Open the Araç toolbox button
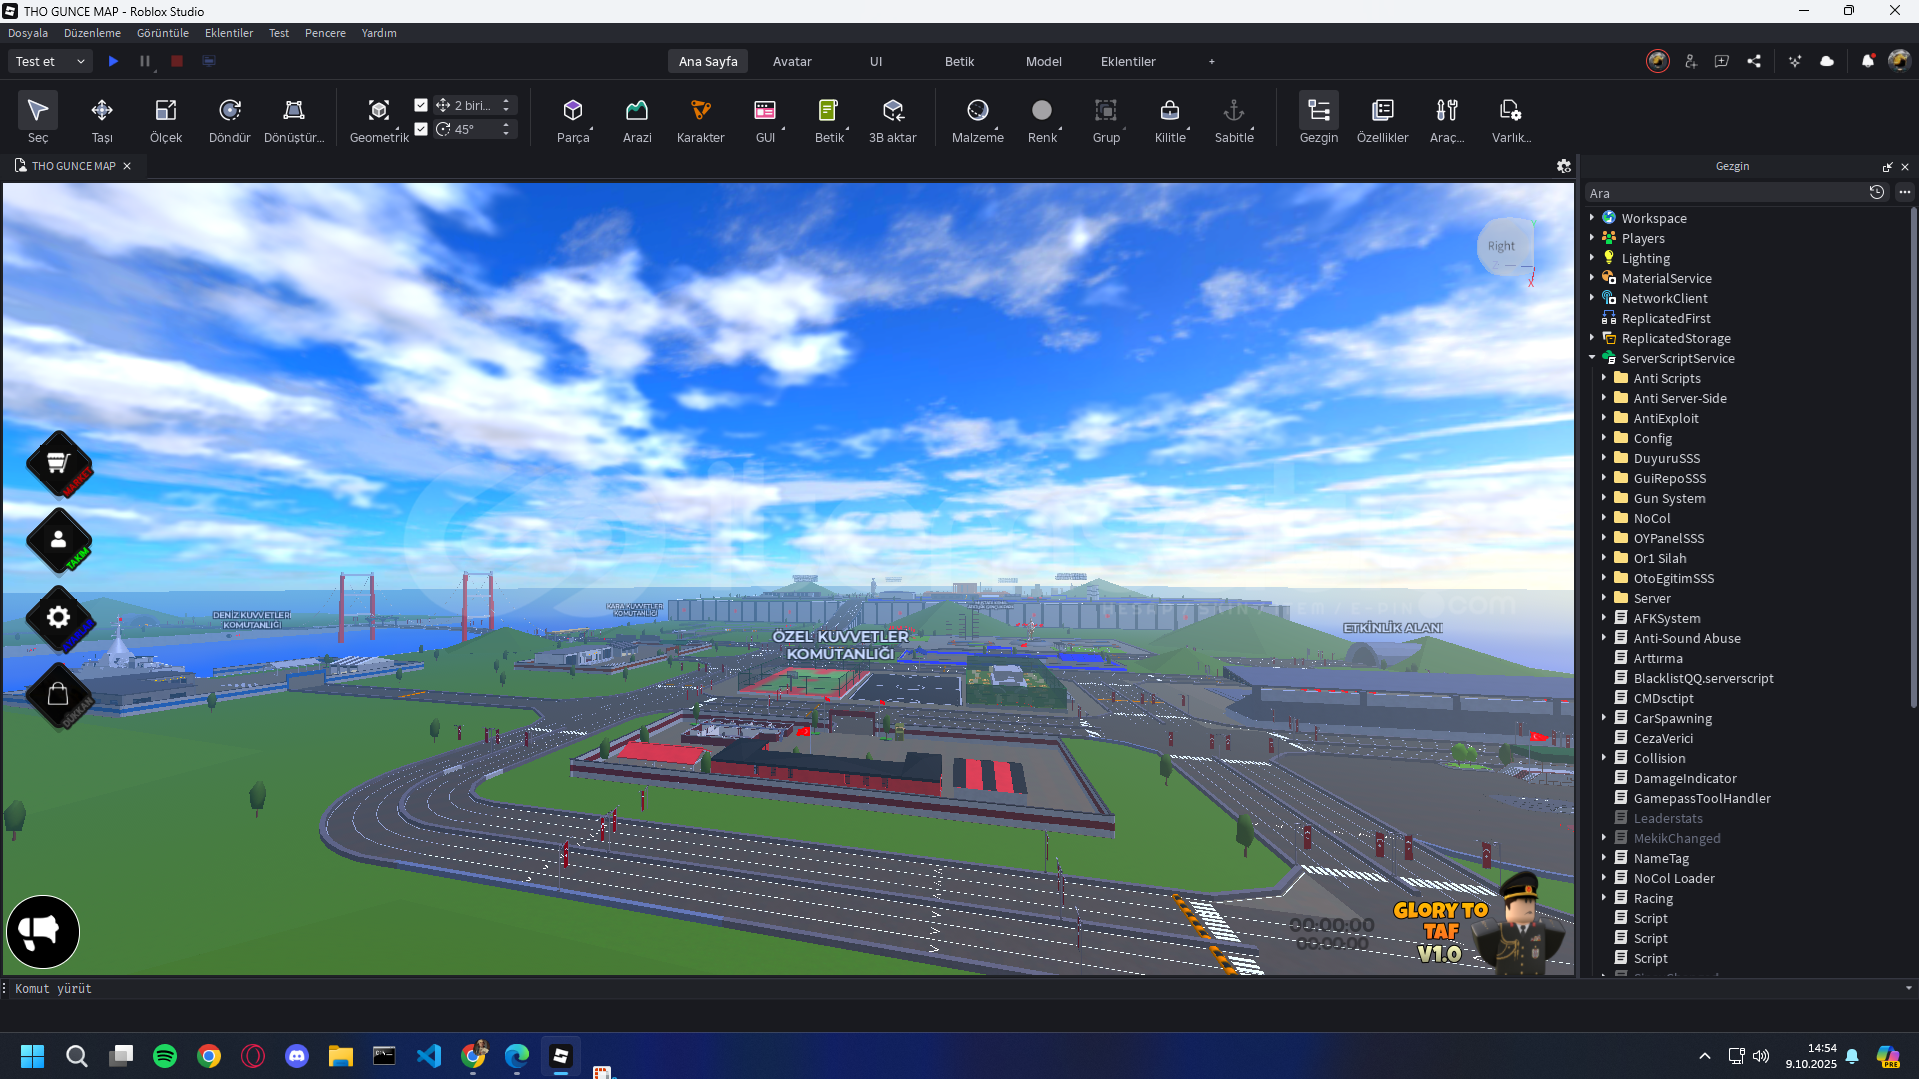Viewport: 1919px width, 1079px height. coord(1447,119)
